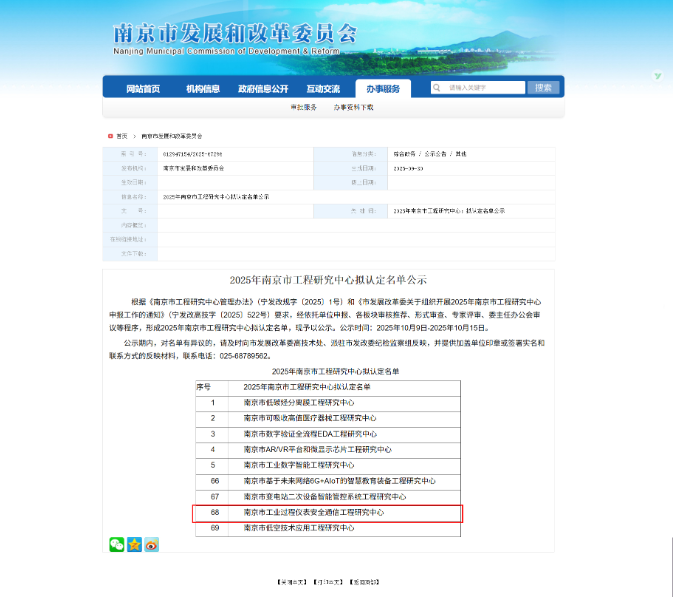Go to 互动交流 section
Screen dimensions: 673x607
[x=322, y=89]
